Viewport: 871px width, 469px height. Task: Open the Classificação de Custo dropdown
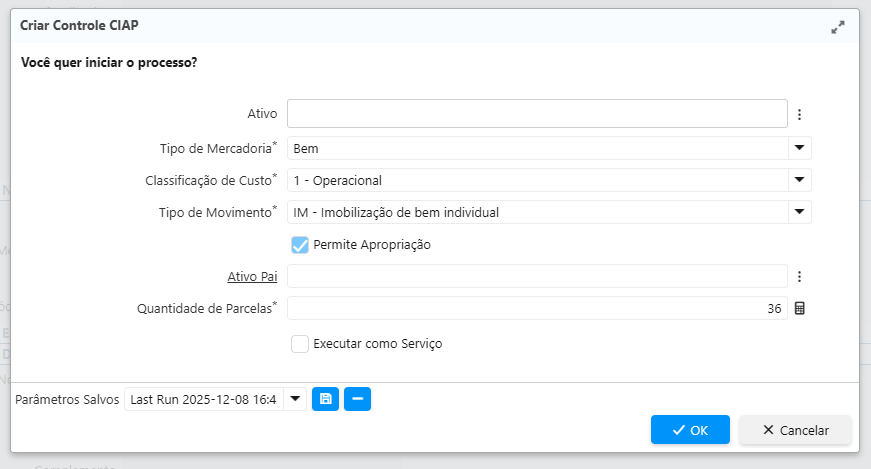pos(799,181)
